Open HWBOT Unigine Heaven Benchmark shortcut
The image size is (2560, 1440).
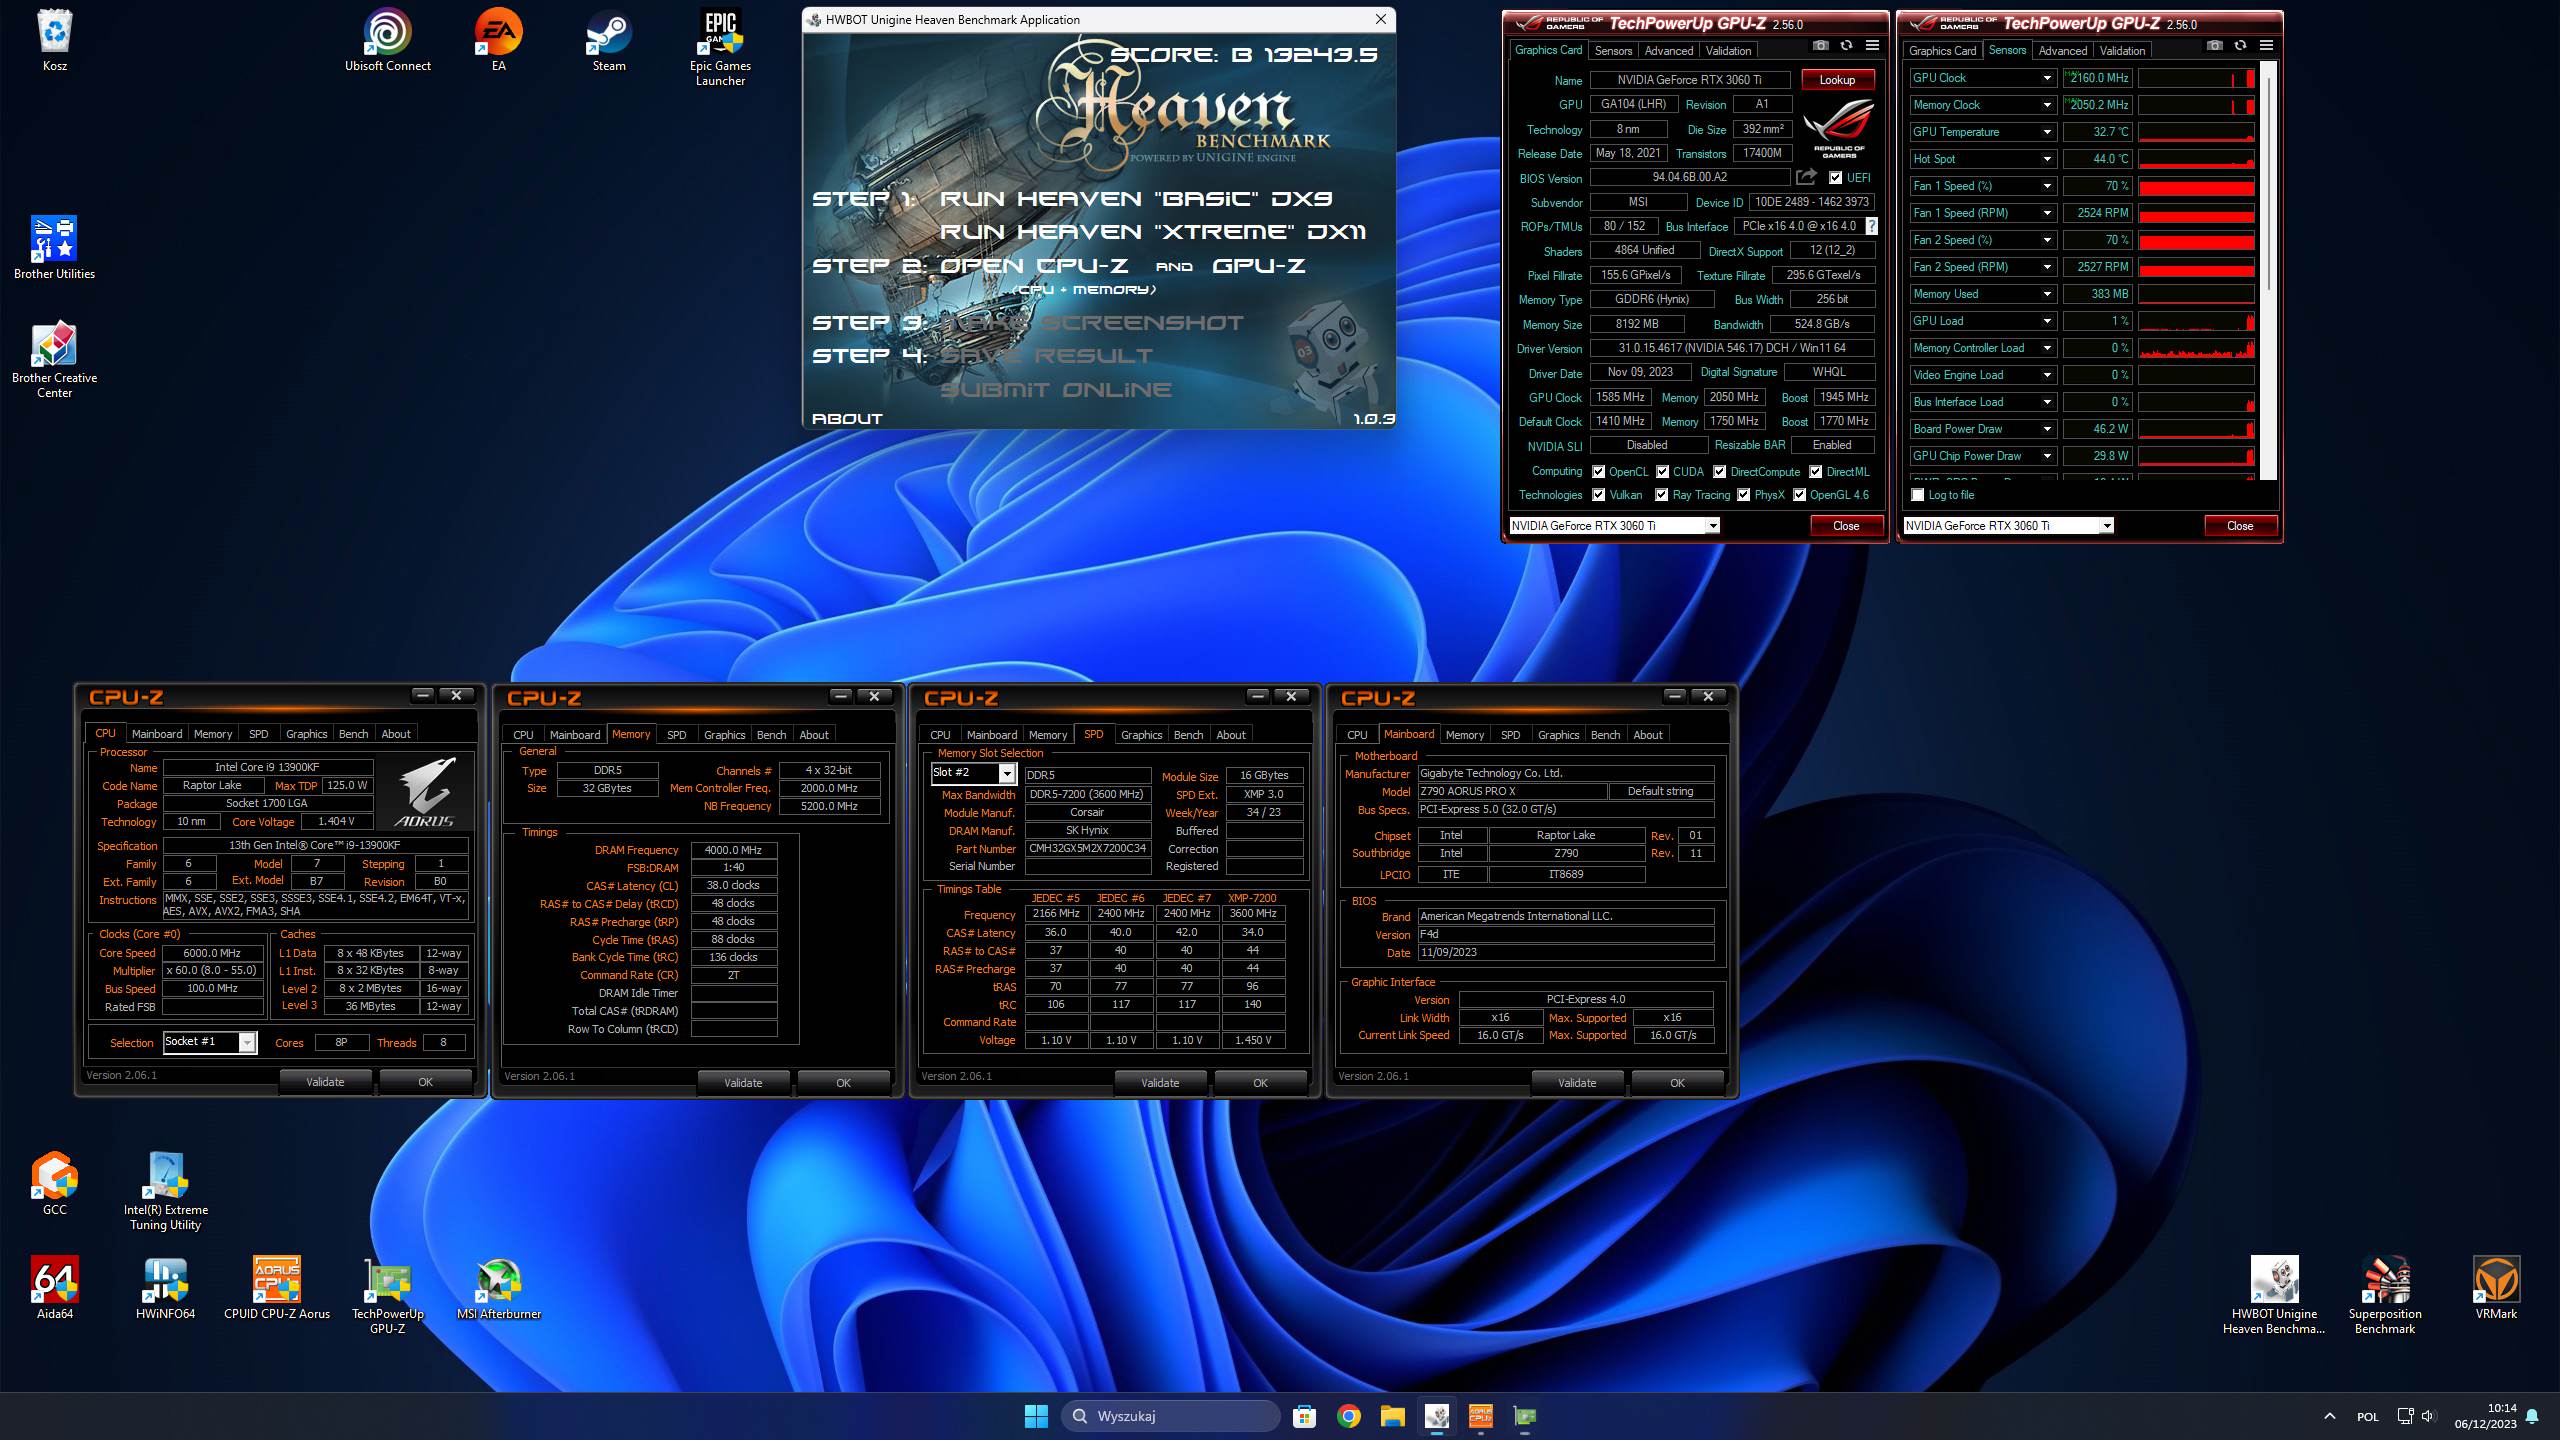click(2273, 1294)
